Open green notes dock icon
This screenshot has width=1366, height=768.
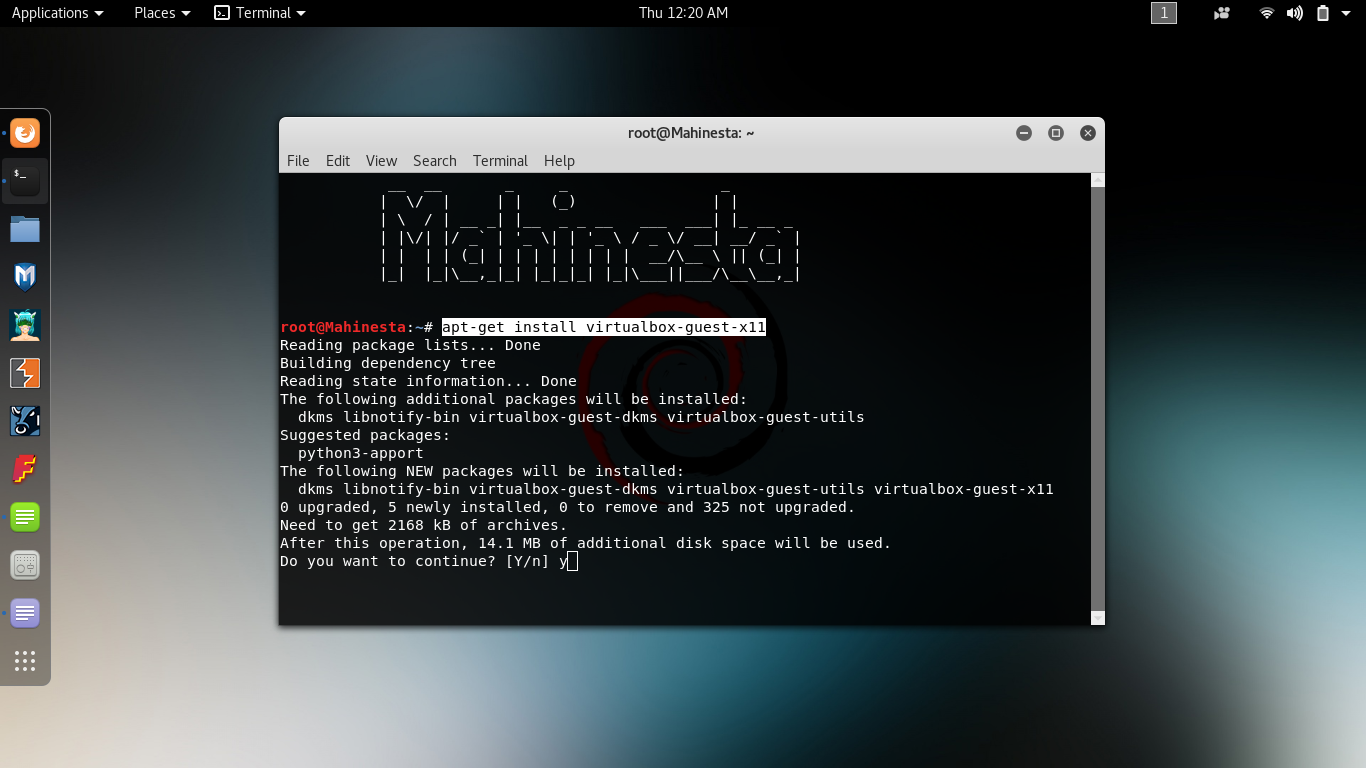click(25, 517)
